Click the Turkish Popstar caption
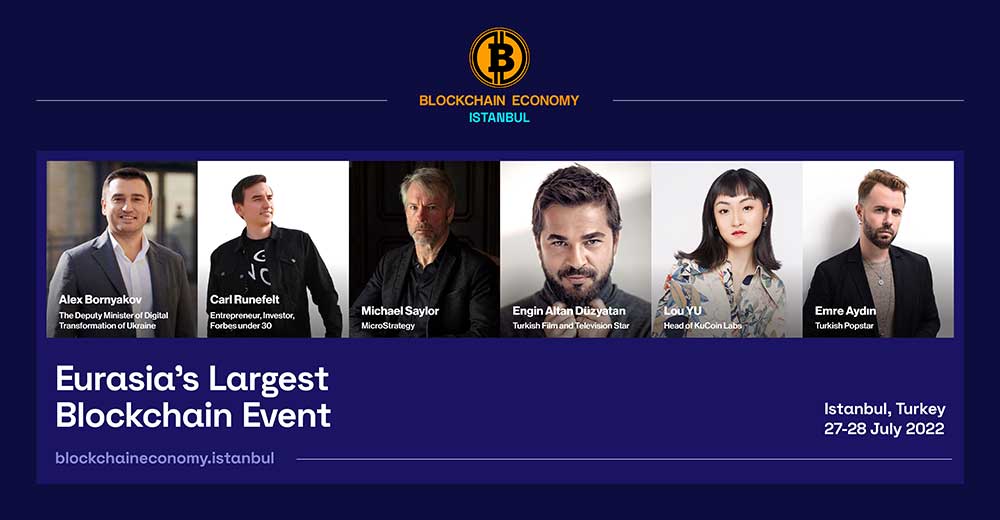The width and height of the screenshot is (1000, 520). pyautogui.click(x=844, y=325)
